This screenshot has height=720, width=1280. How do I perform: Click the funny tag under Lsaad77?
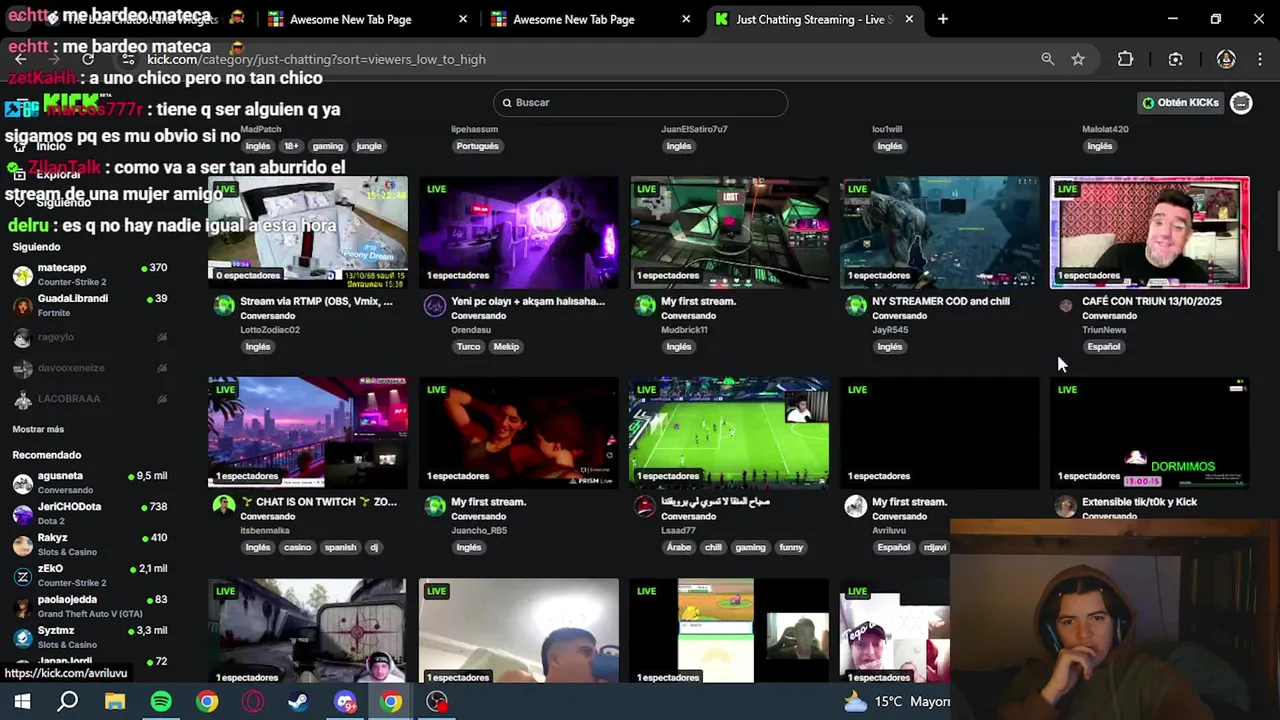(x=791, y=548)
